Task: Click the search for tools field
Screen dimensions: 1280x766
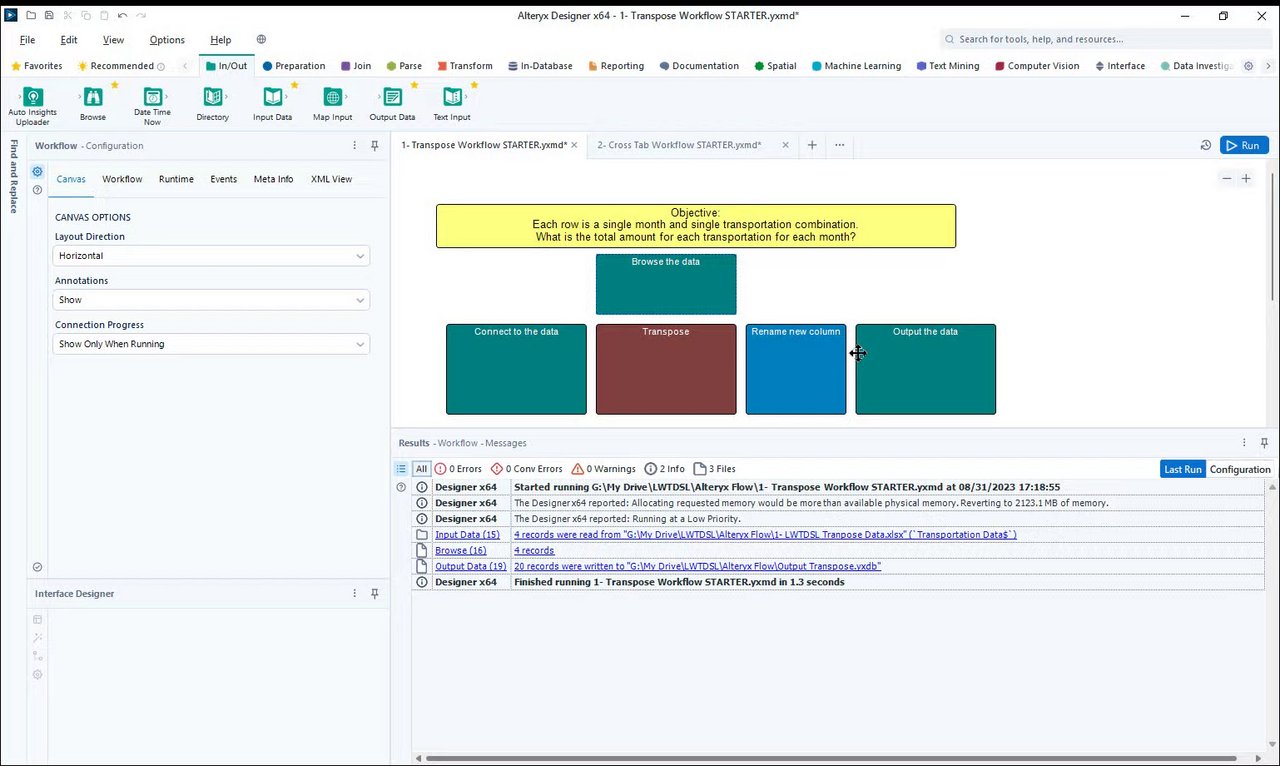Action: [x=1105, y=40]
